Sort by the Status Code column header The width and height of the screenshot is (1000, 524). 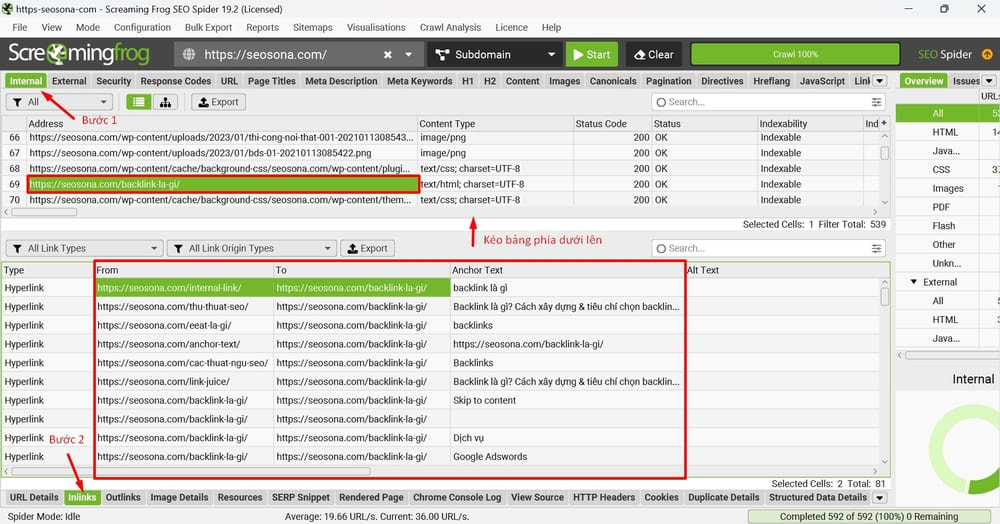[x=612, y=124]
